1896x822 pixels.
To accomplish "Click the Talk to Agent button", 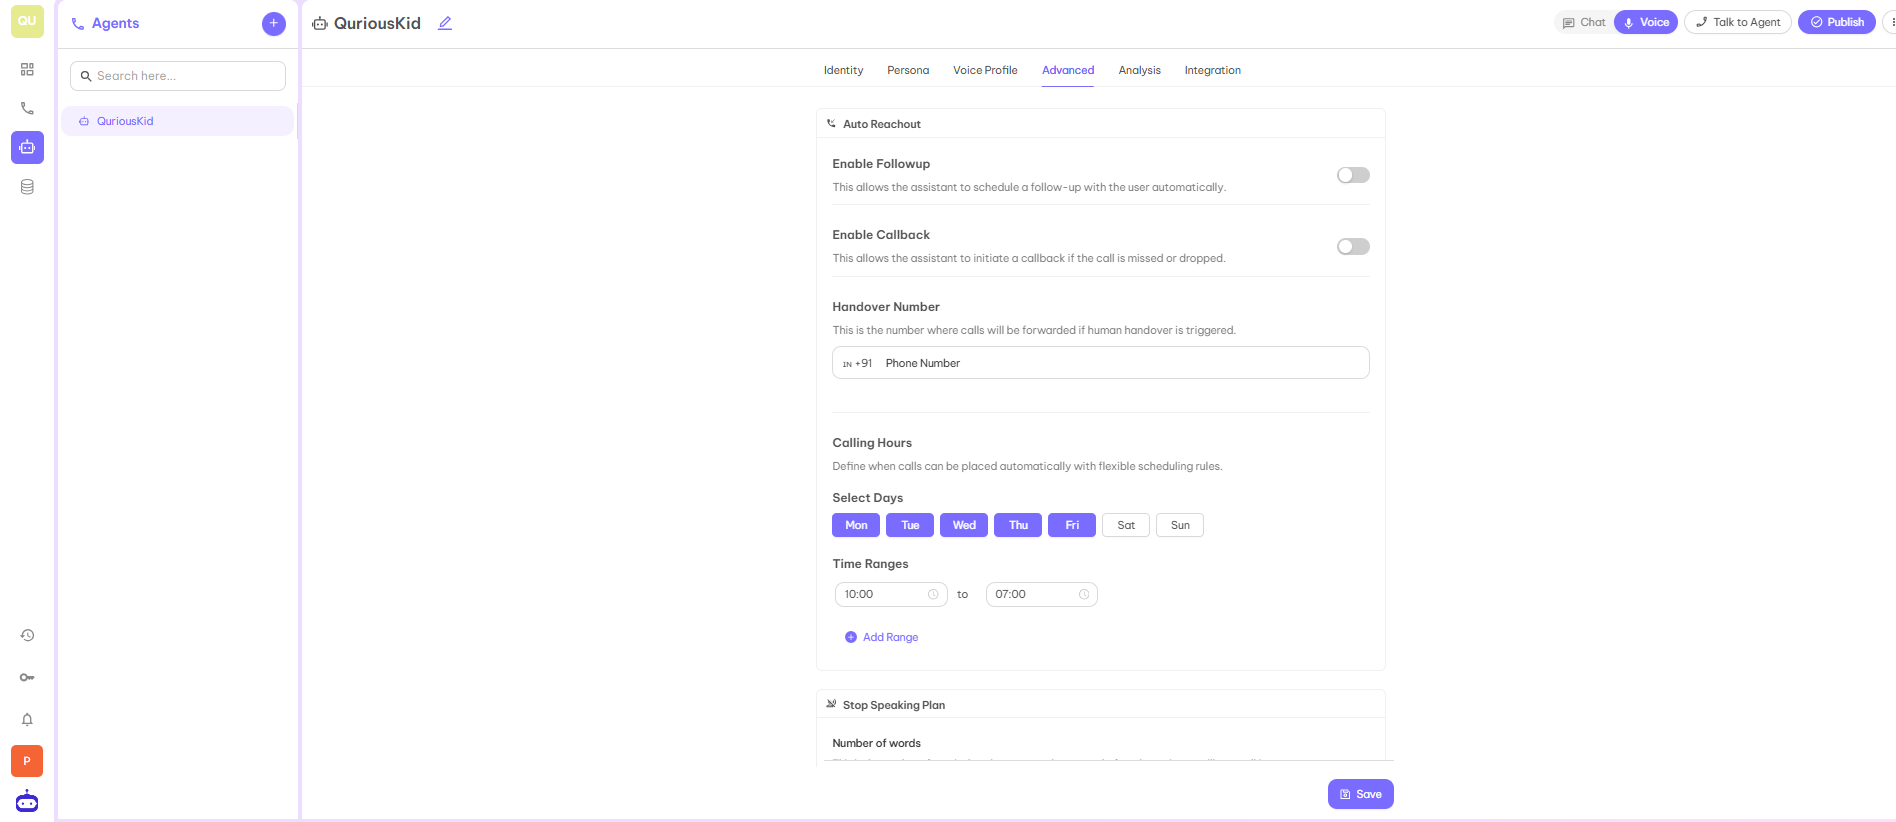I will (1738, 22).
